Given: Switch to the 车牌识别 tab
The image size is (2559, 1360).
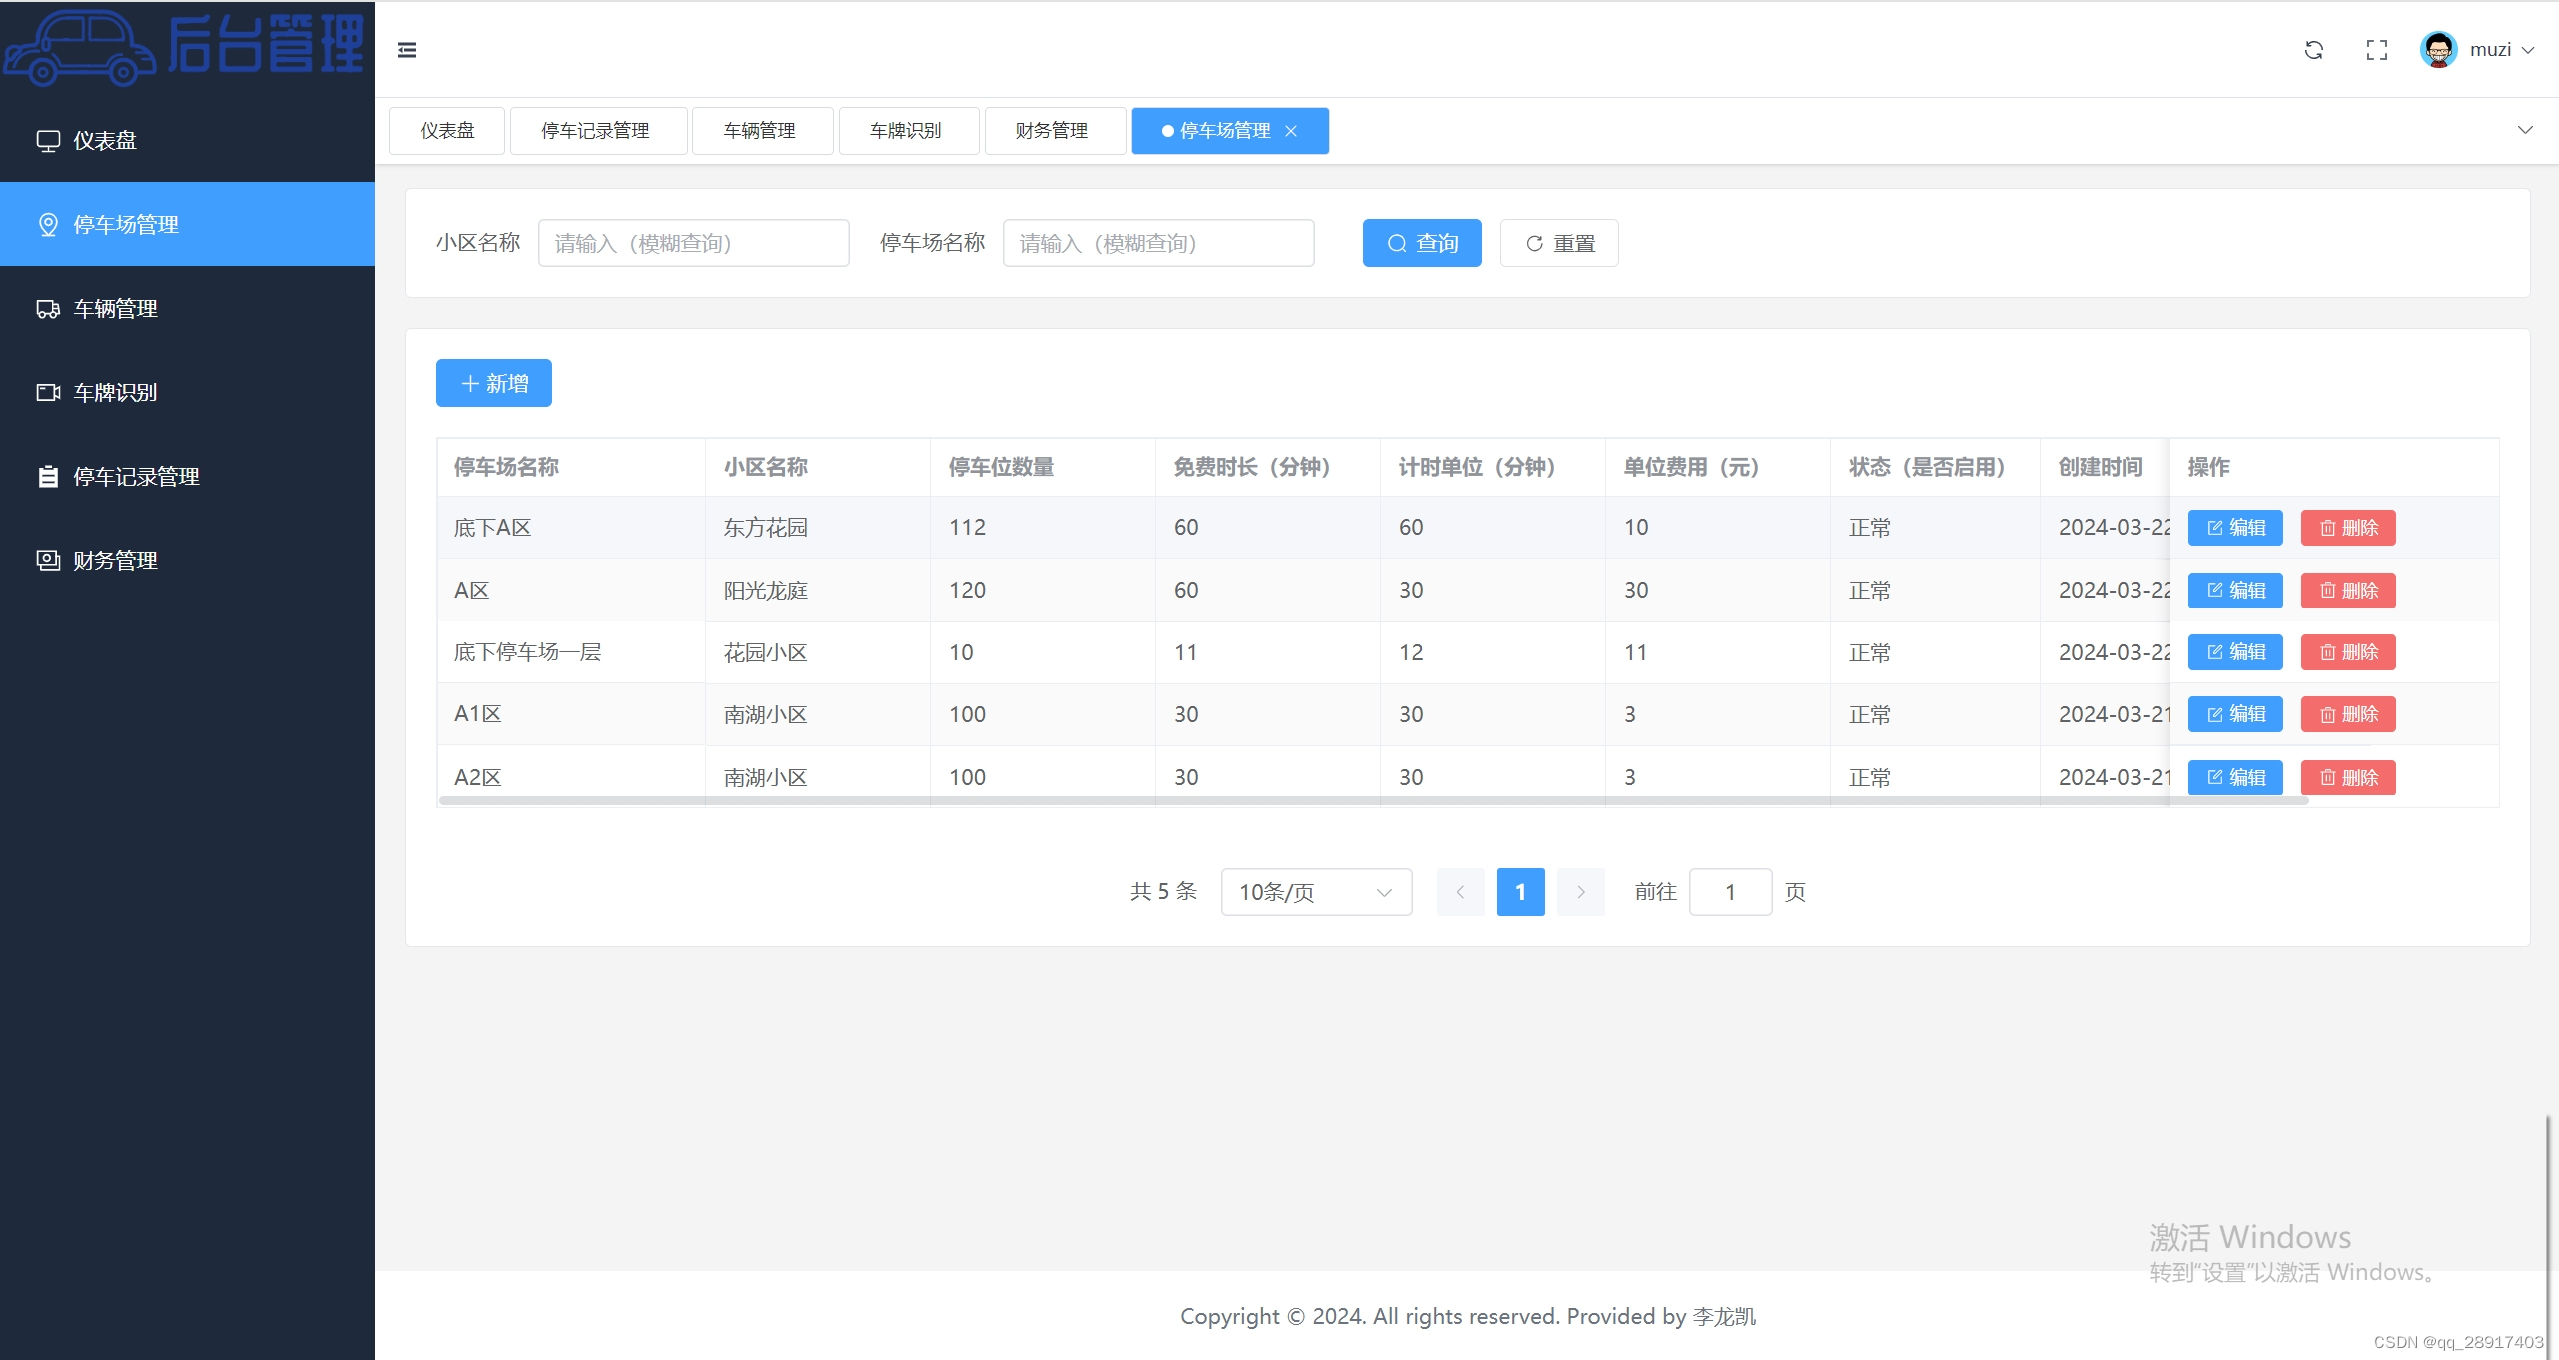Looking at the screenshot, I should tap(906, 131).
